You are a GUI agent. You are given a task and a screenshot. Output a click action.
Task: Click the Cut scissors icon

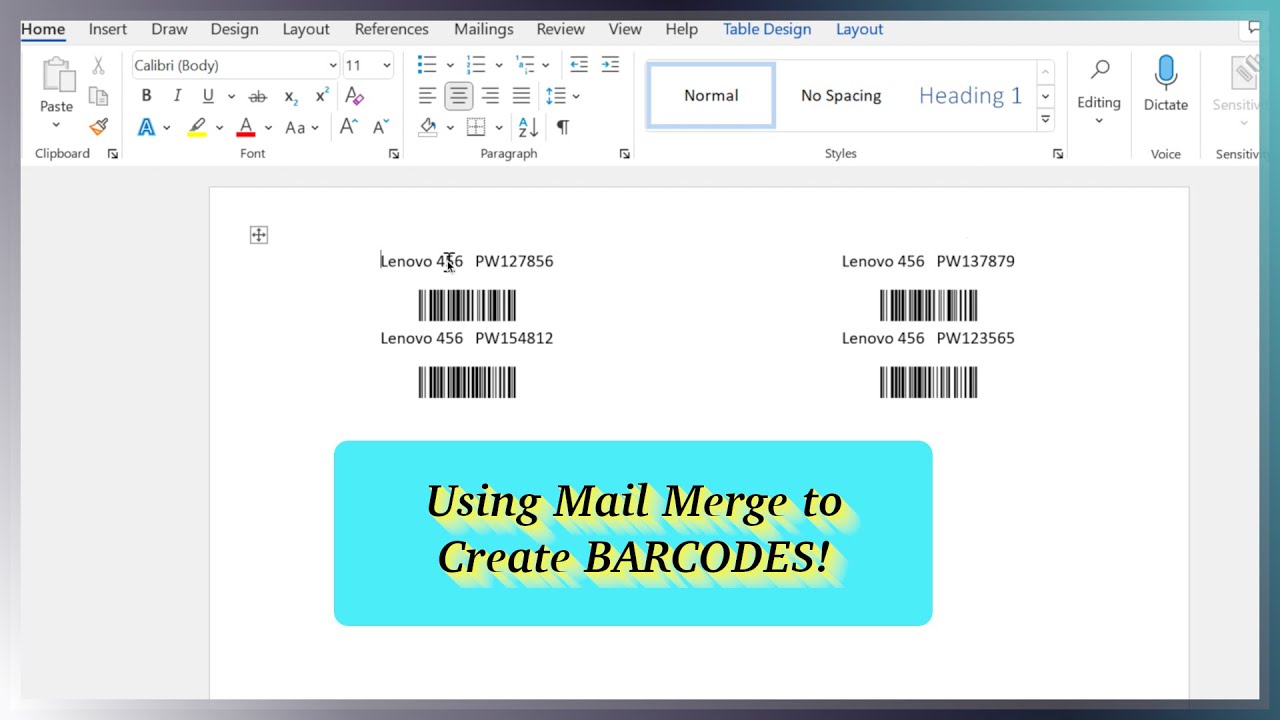[98, 66]
